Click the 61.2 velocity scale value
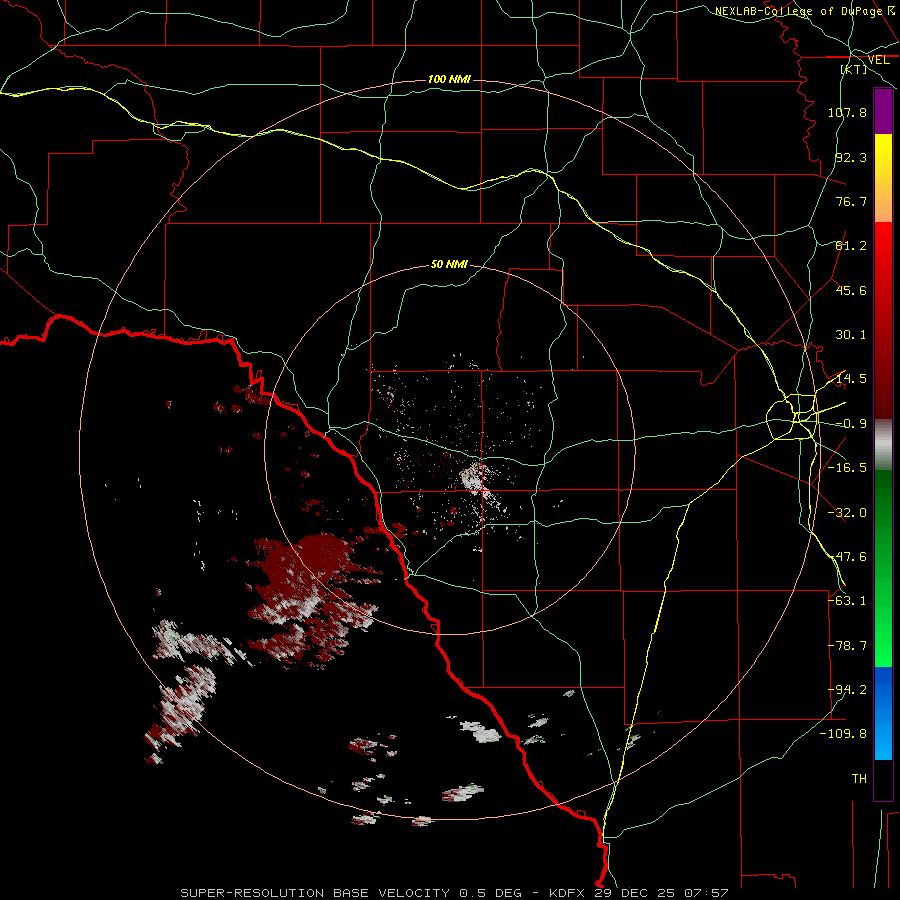The width and height of the screenshot is (900, 900). [851, 246]
